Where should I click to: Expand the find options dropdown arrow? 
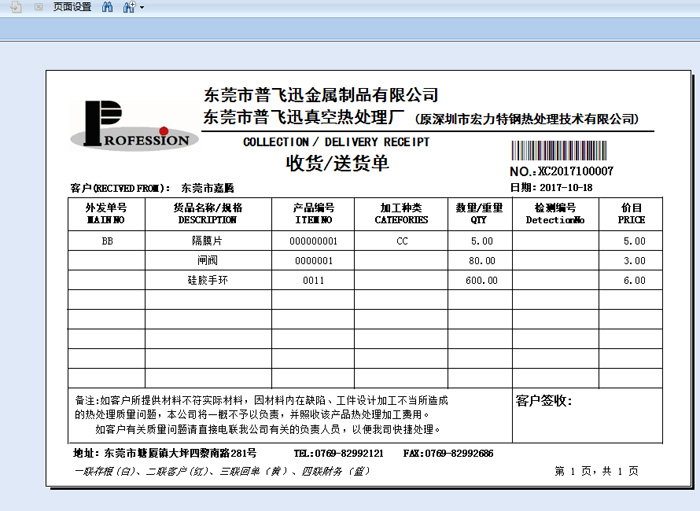[x=142, y=7]
